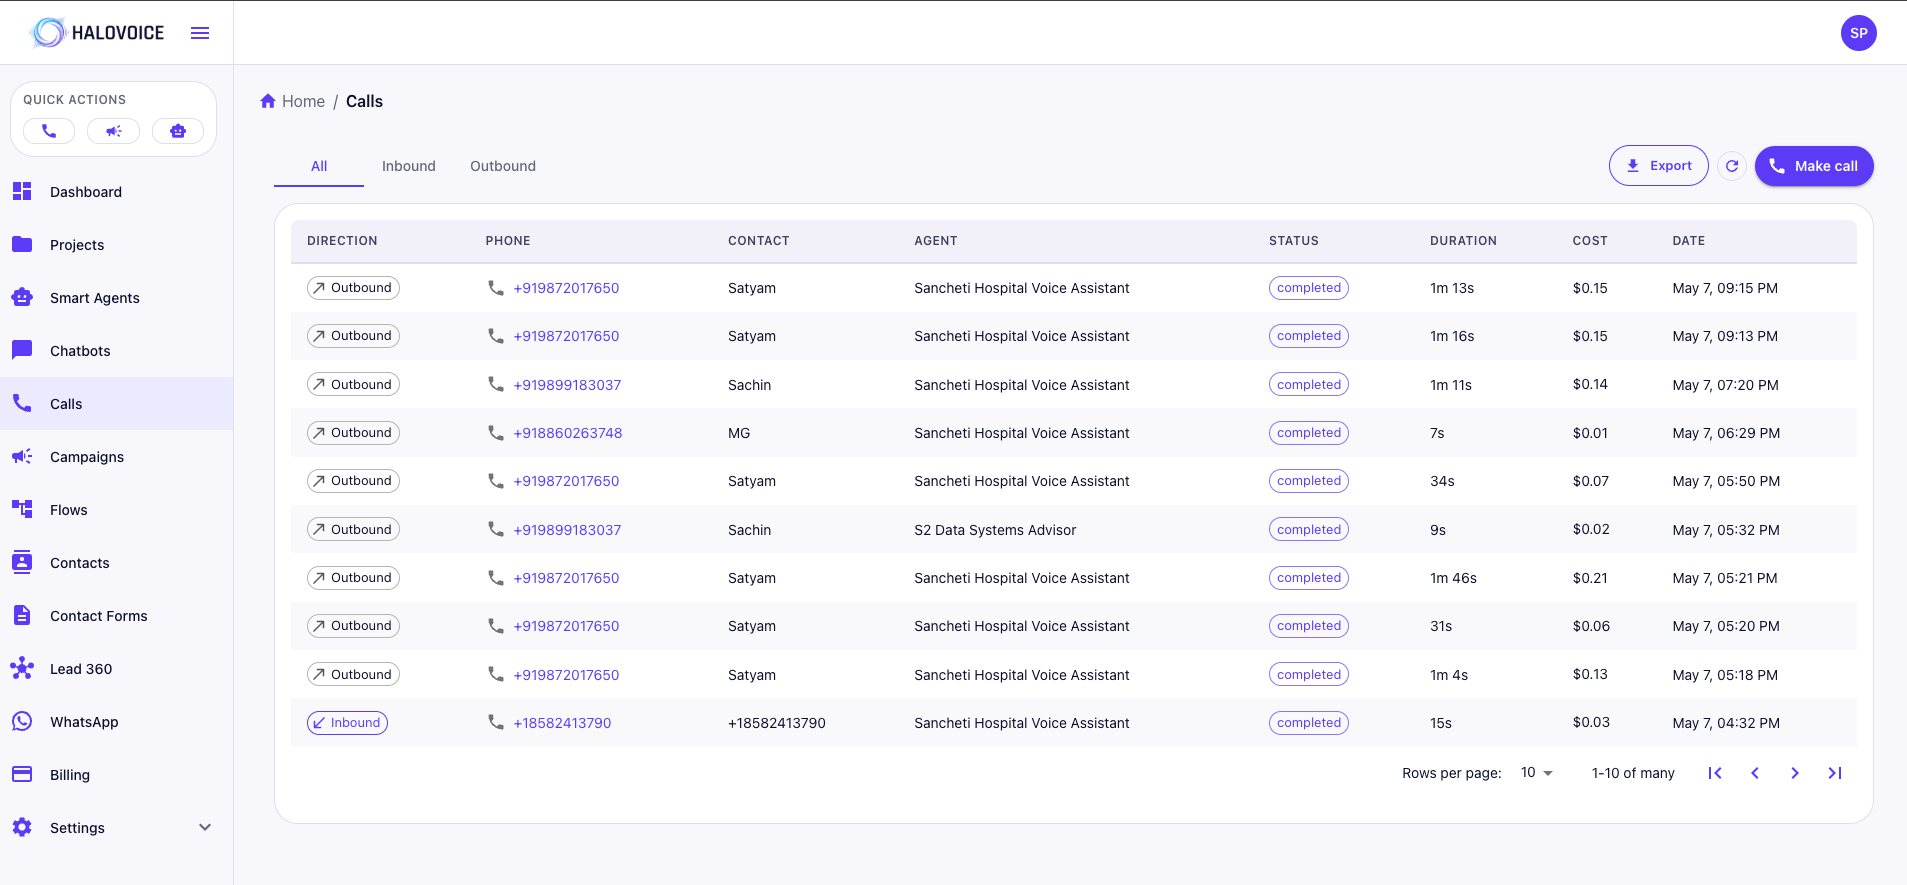Click the phone icon in the 04:32 PM row
The image size is (1907, 885).
coord(495,722)
